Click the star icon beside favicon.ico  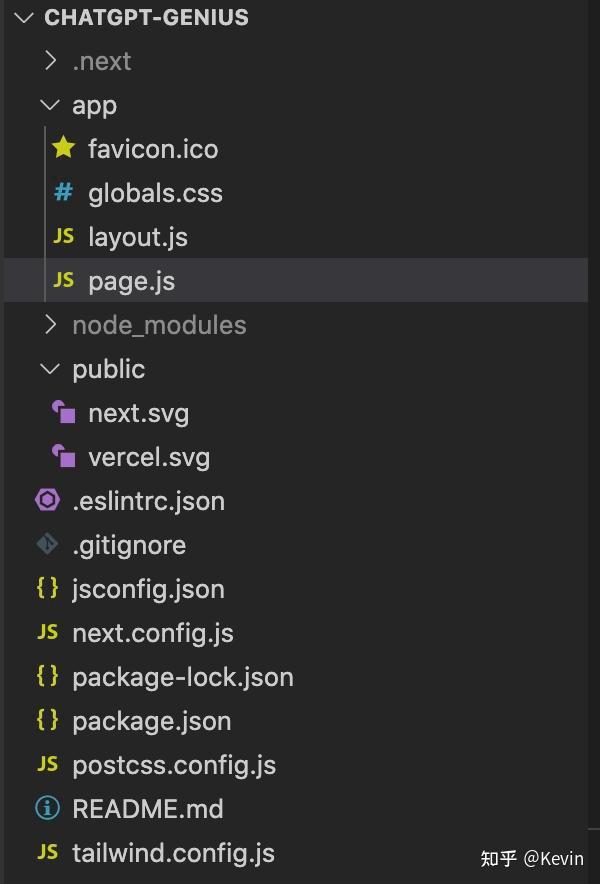pos(64,149)
